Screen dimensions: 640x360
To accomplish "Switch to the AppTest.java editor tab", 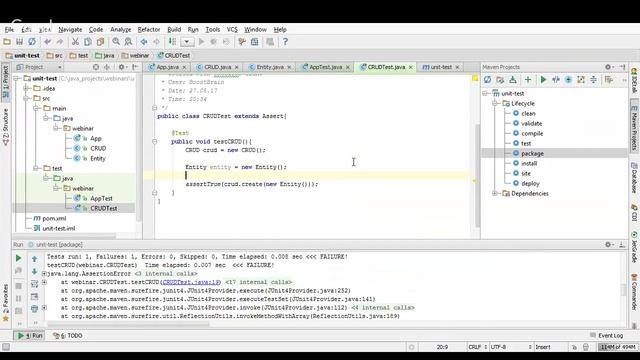I will (325, 67).
